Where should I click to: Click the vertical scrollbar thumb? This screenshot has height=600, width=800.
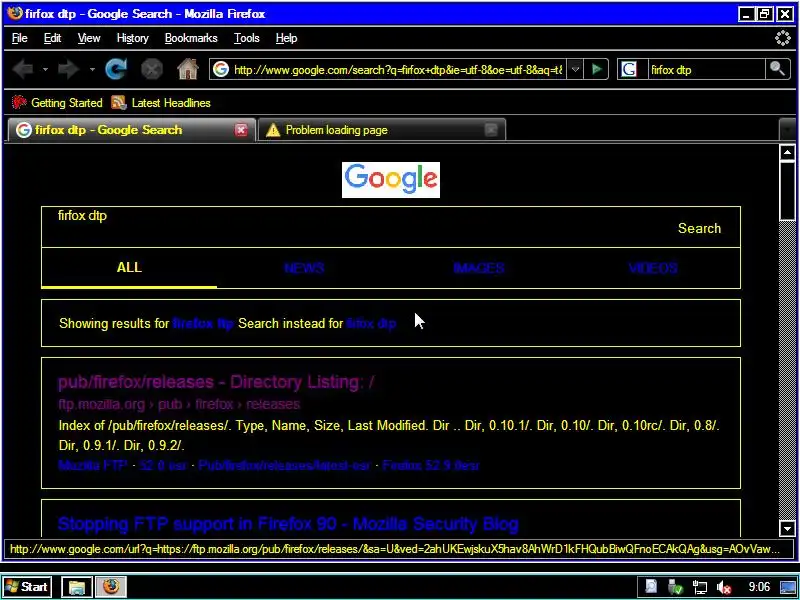click(x=787, y=191)
